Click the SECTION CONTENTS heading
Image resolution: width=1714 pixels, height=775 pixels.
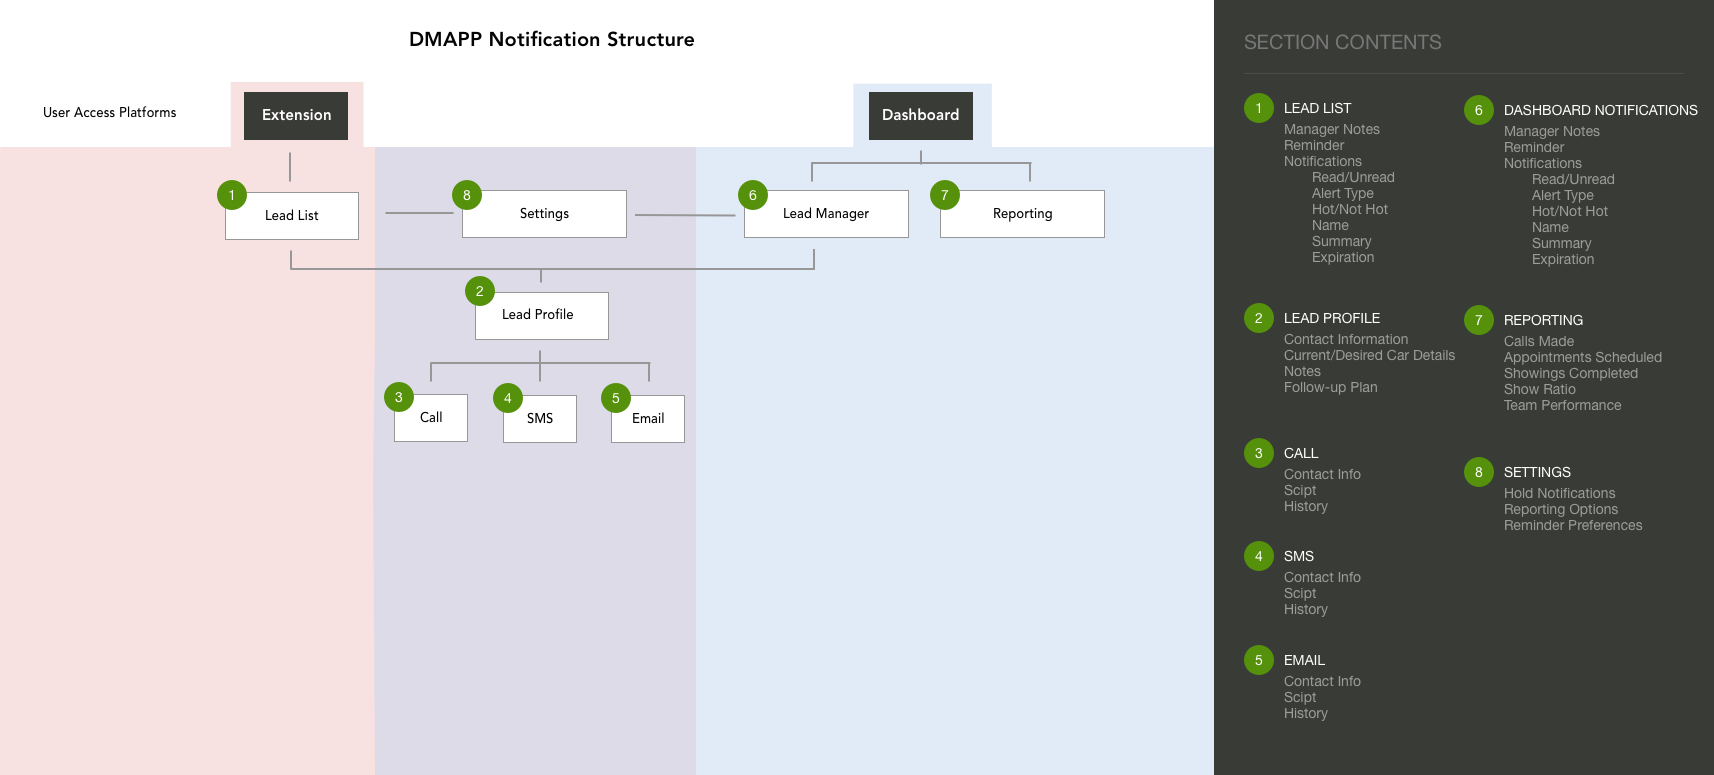(x=1343, y=42)
